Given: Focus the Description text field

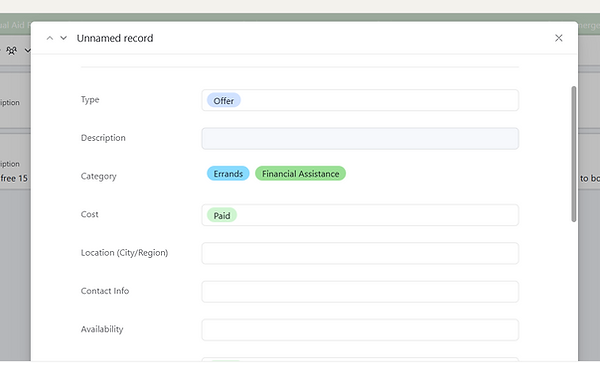Looking at the screenshot, I should point(360,138).
